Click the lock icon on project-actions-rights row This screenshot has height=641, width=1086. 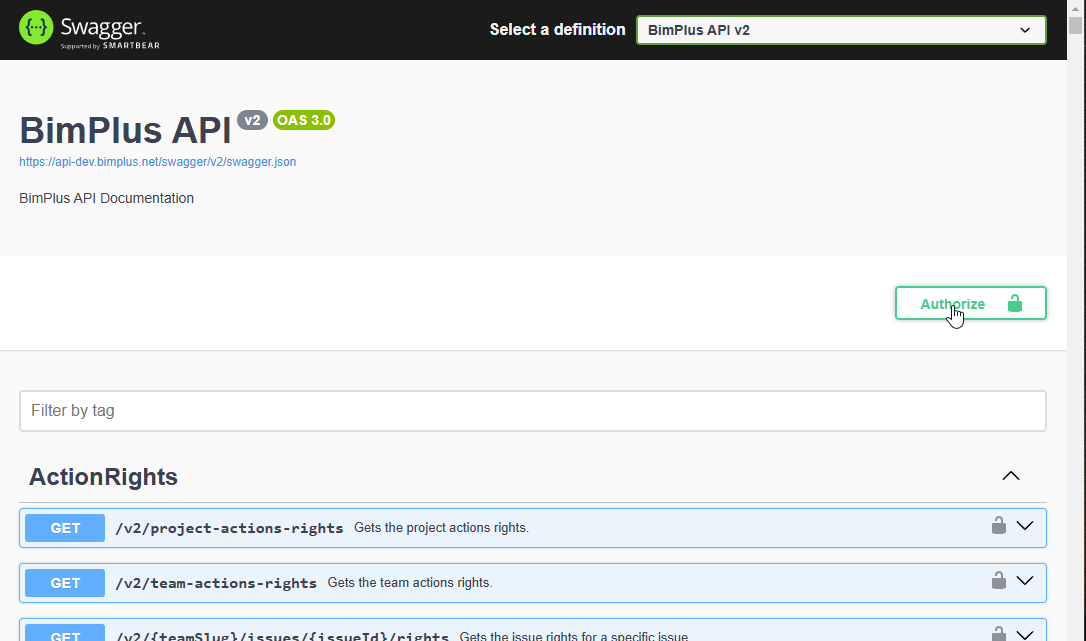998,525
